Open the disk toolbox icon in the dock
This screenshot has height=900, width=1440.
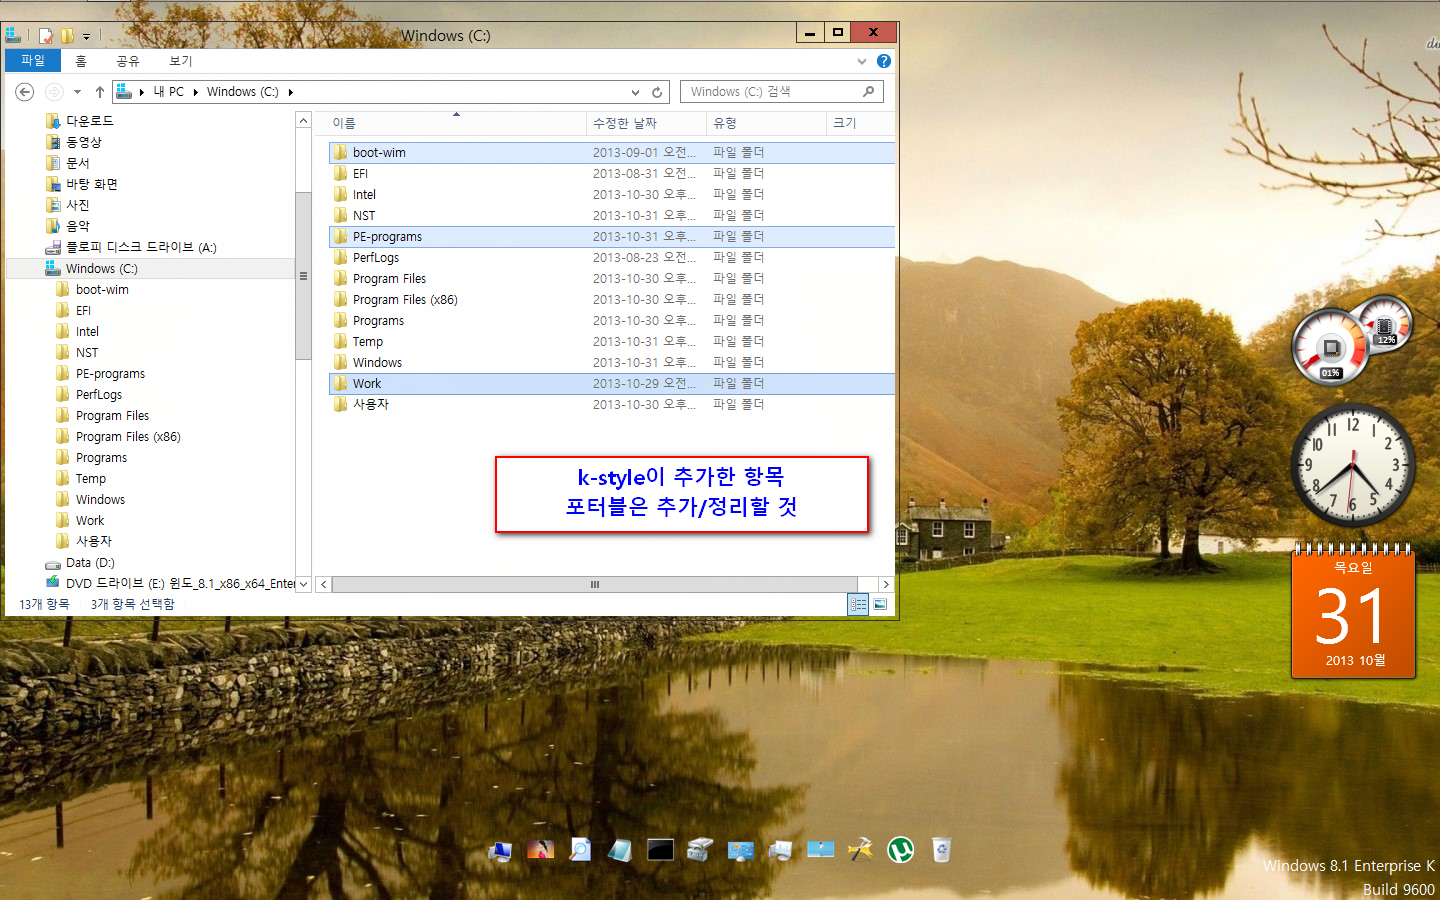(700, 851)
